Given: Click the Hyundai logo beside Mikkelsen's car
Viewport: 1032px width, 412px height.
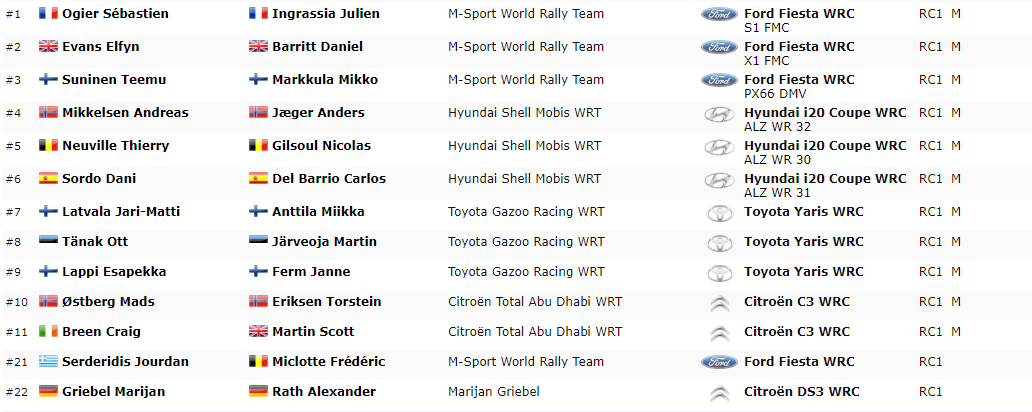Looking at the screenshot, I should pyautogui.click(x=719, y=115).
